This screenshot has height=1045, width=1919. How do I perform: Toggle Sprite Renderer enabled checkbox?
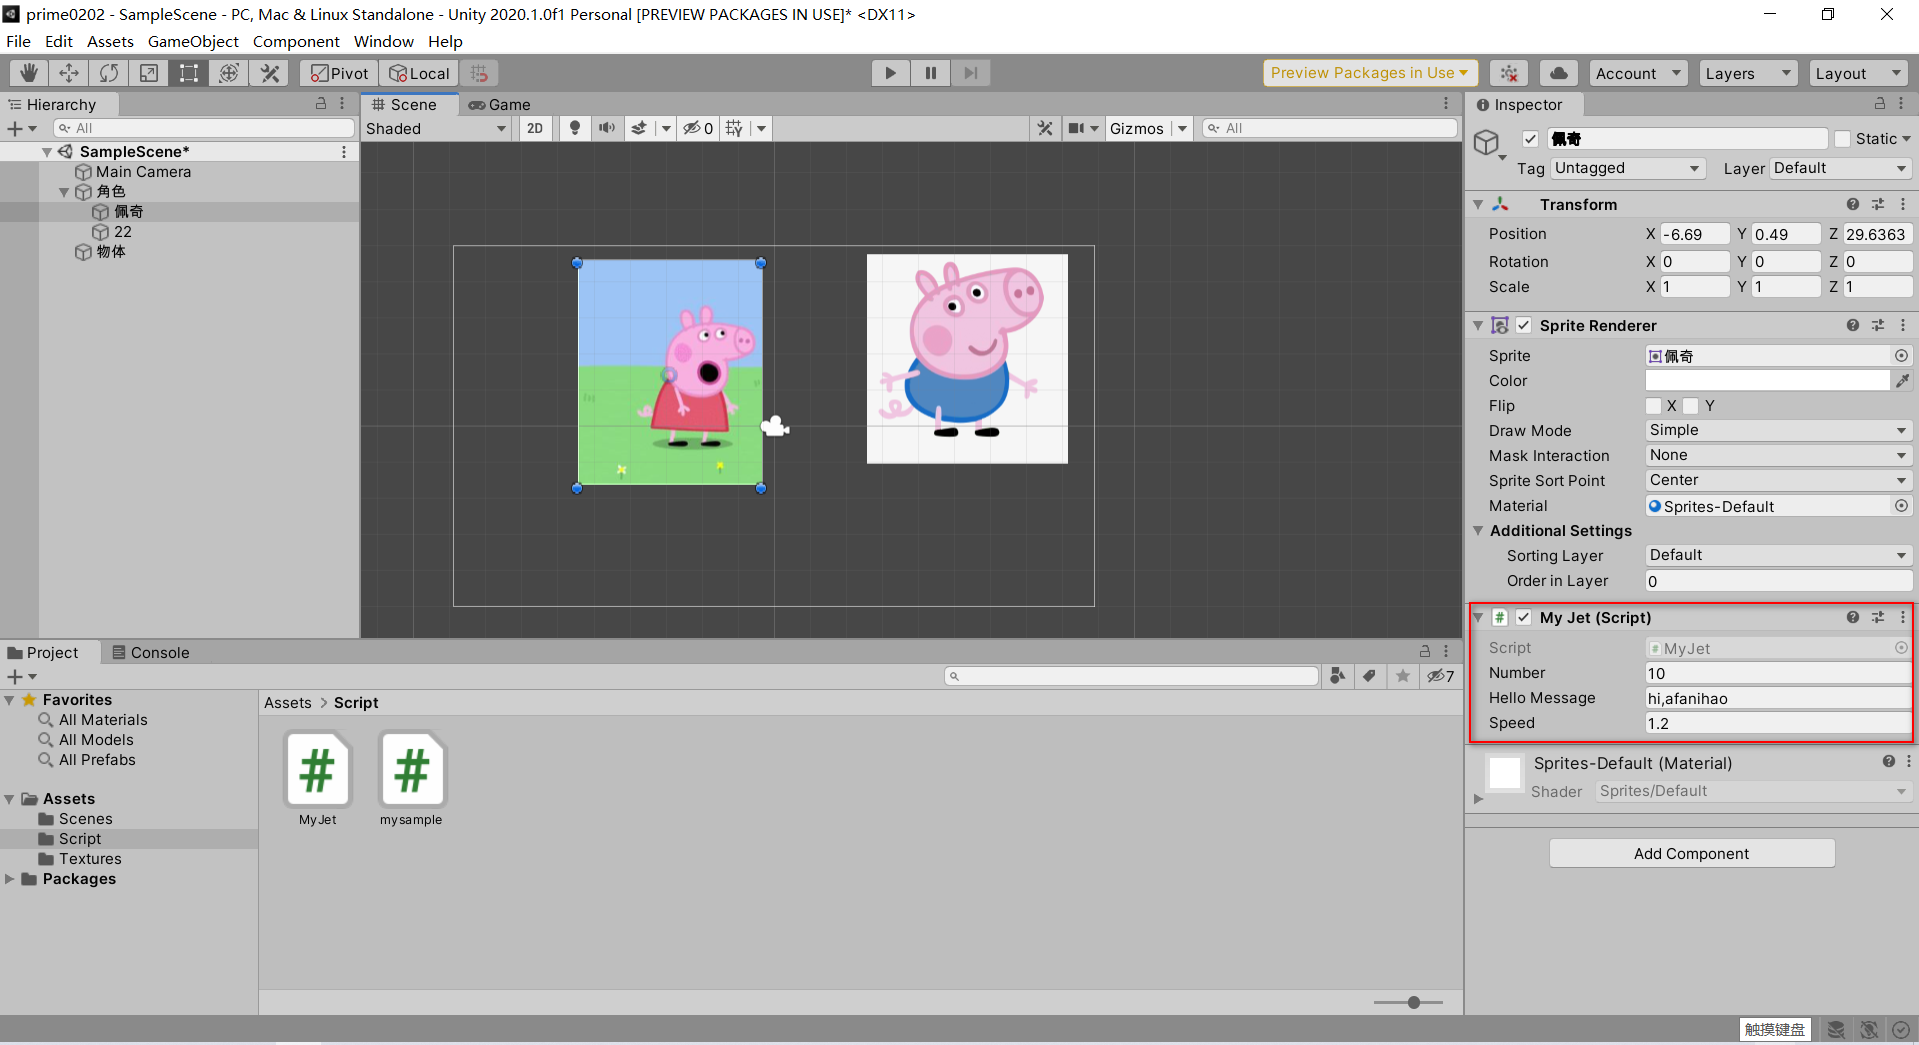(x=1523, y=325)
